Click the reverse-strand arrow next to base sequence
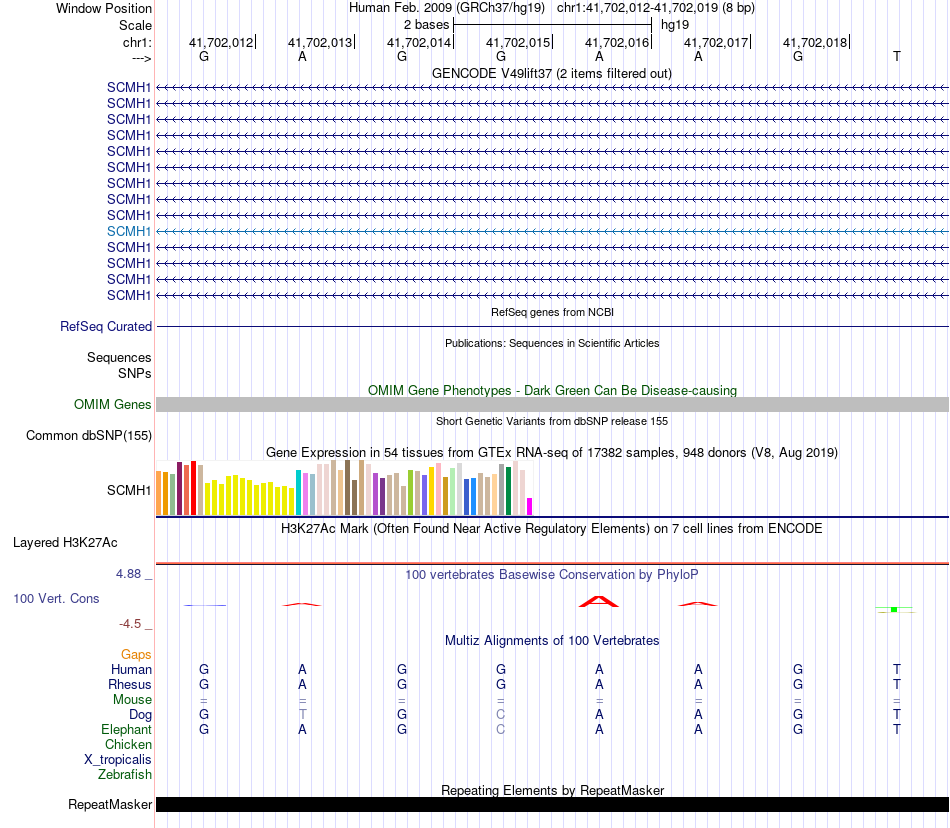The height and width of the screenshot is (828, 950). click(x=141, y=58)
